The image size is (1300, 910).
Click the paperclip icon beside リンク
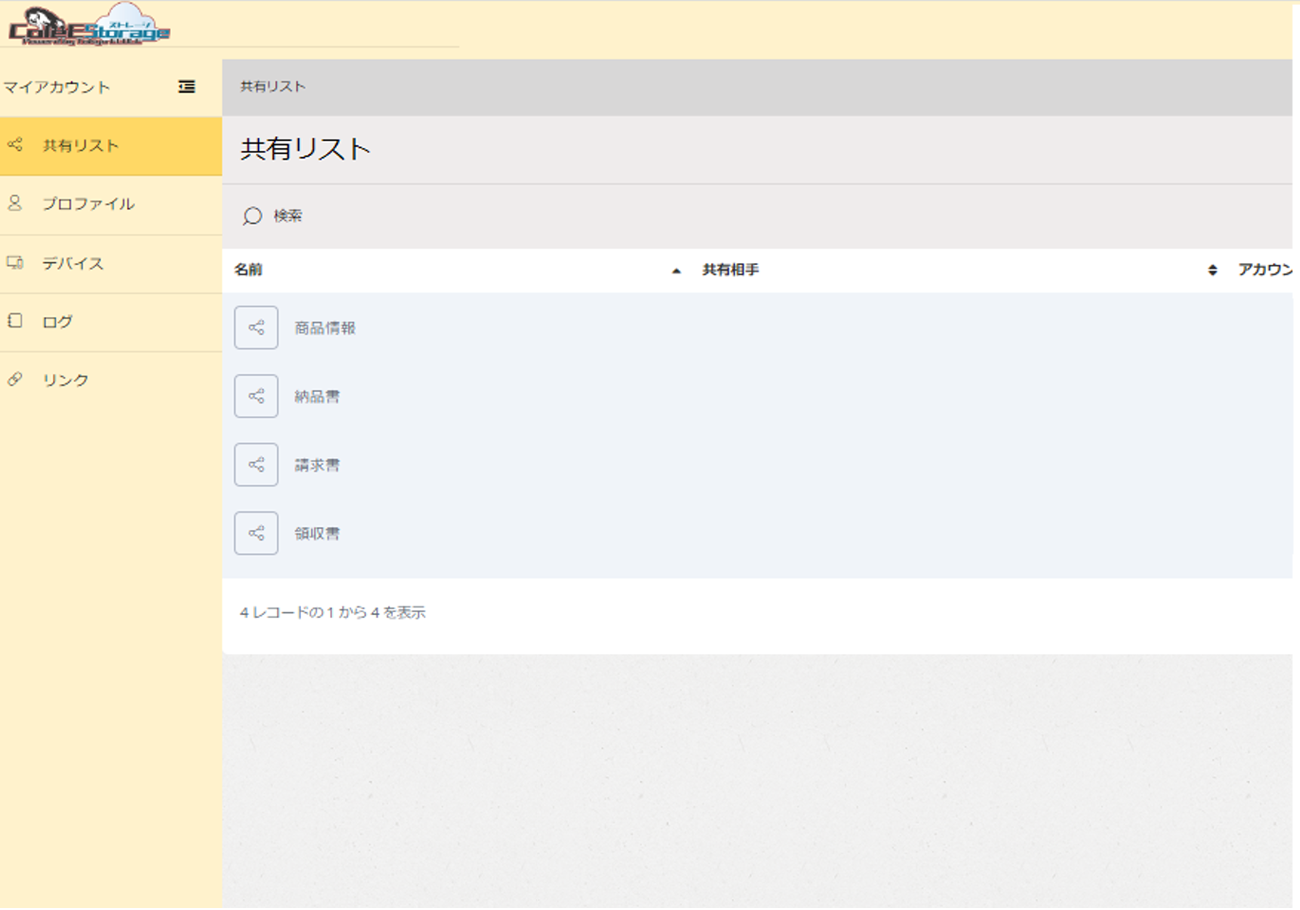point(14,379)
